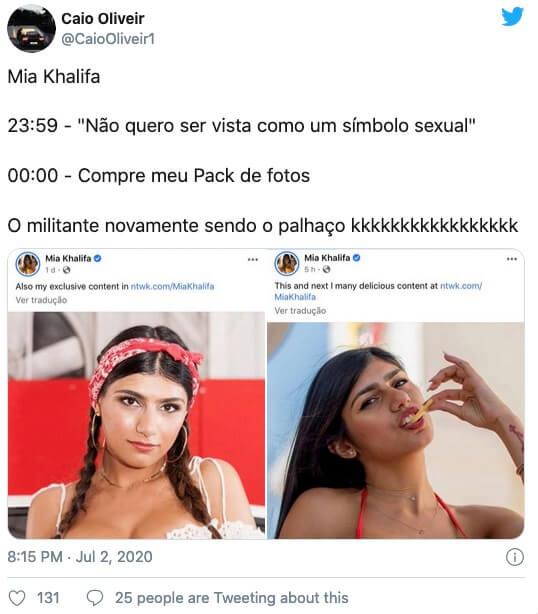
Task: Click the Twitter bird logo
Action: (512, 16)
